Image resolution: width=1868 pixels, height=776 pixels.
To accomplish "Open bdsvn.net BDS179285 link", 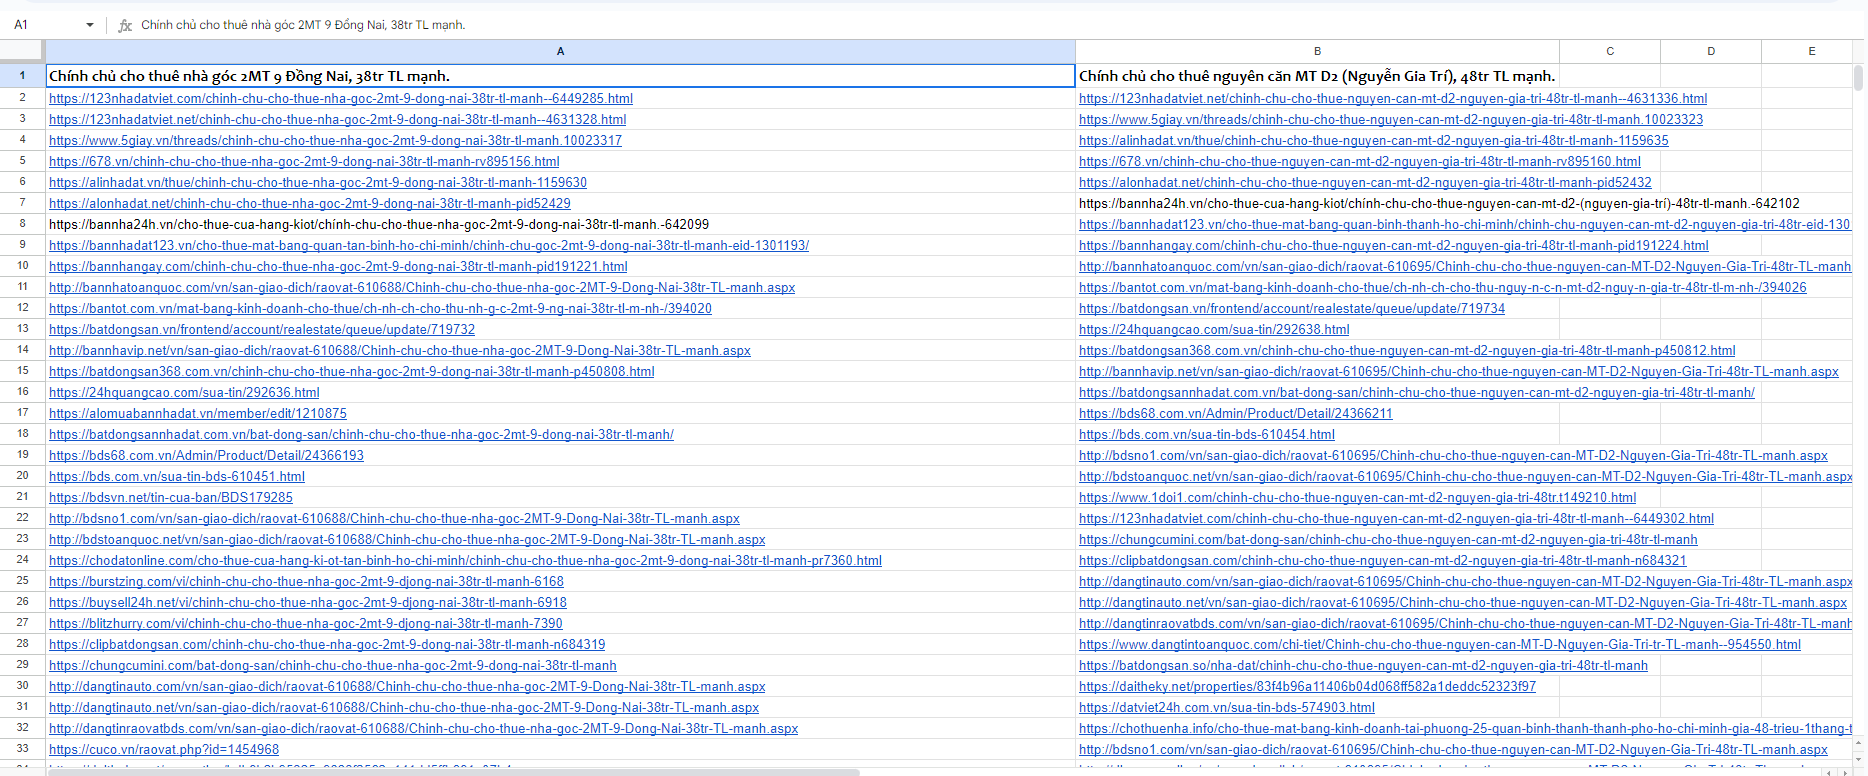I will tap(171, 497).
